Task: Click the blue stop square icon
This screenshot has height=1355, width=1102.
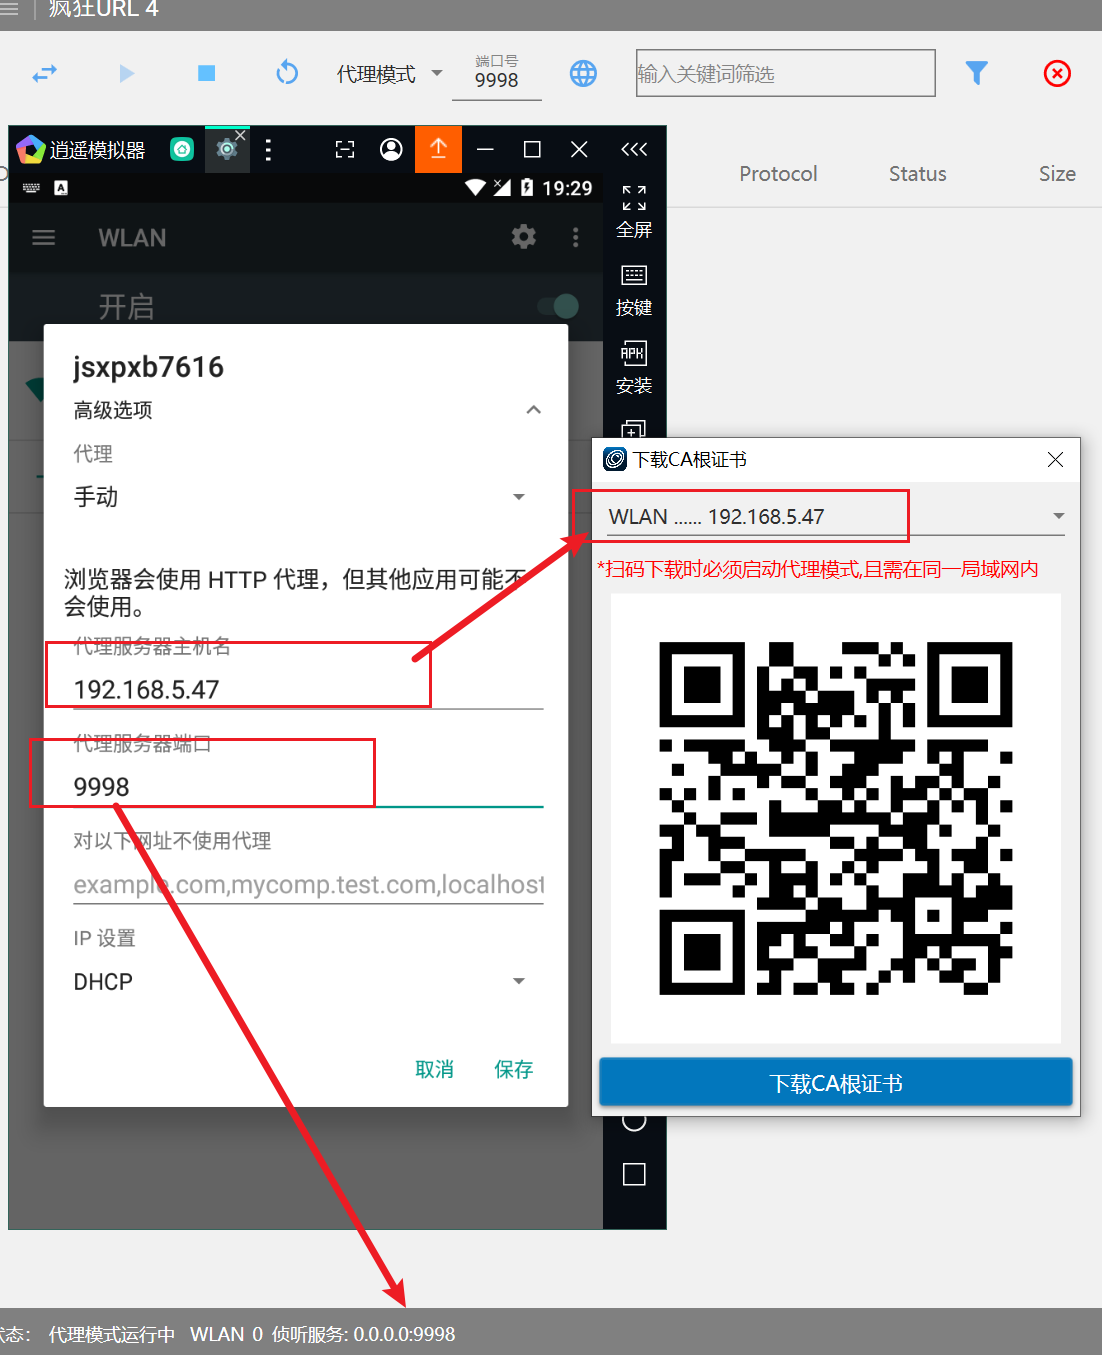Action: (x=207, y=73)
